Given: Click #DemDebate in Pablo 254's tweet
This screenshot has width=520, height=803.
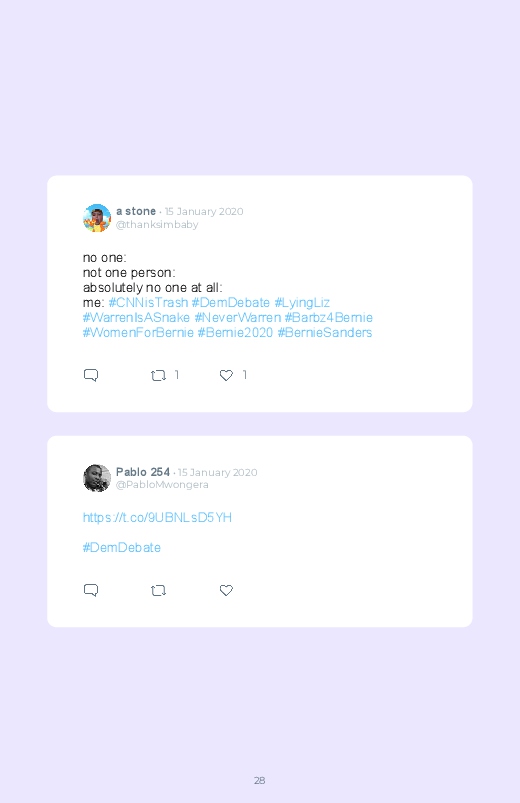Looking at the screenshot, I should coord(121,547).
